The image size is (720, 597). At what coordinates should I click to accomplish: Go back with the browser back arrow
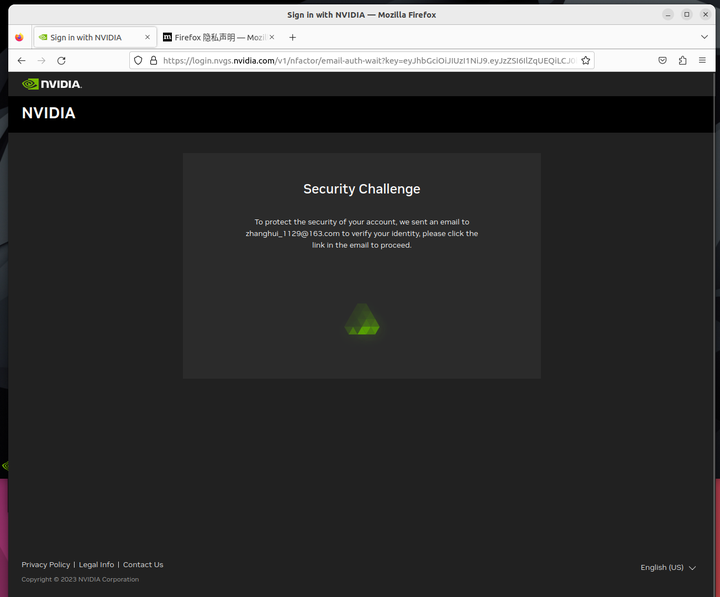[22, 61]
